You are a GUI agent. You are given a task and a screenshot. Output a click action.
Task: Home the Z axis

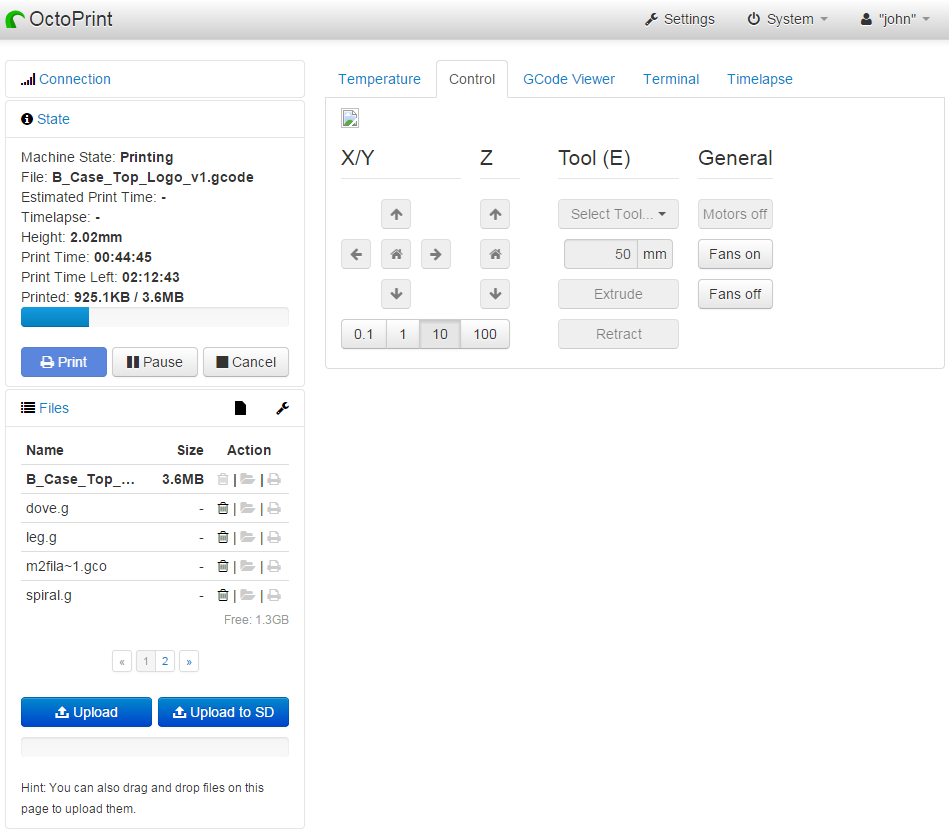click(495, 254)
